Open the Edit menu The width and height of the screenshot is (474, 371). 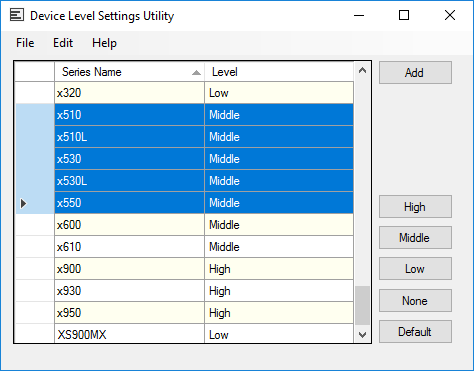(63, 43)
